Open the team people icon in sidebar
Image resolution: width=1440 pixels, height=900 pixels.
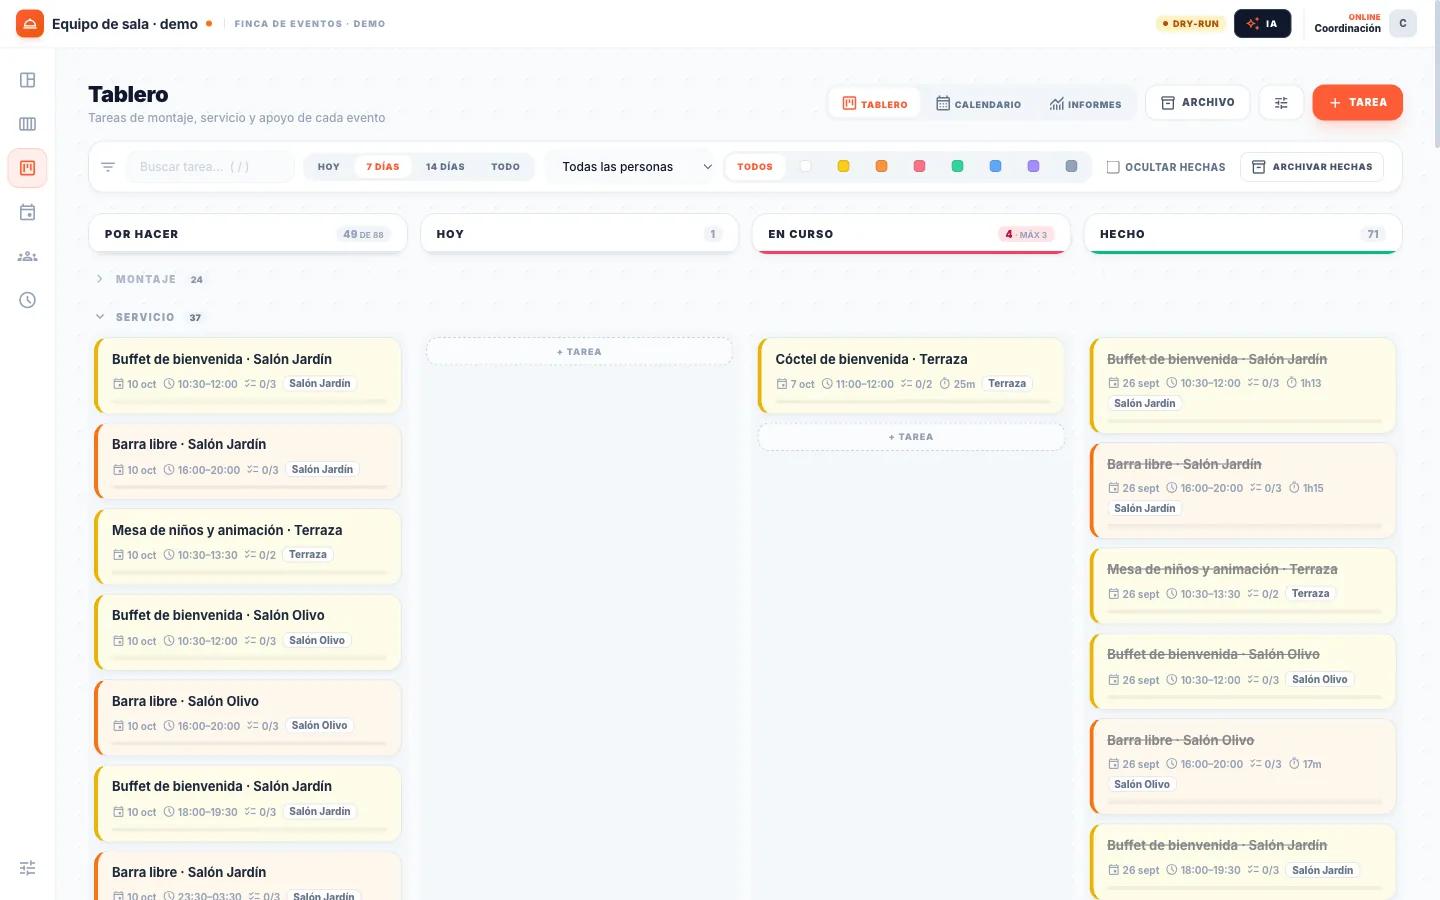tap(27, 256)
